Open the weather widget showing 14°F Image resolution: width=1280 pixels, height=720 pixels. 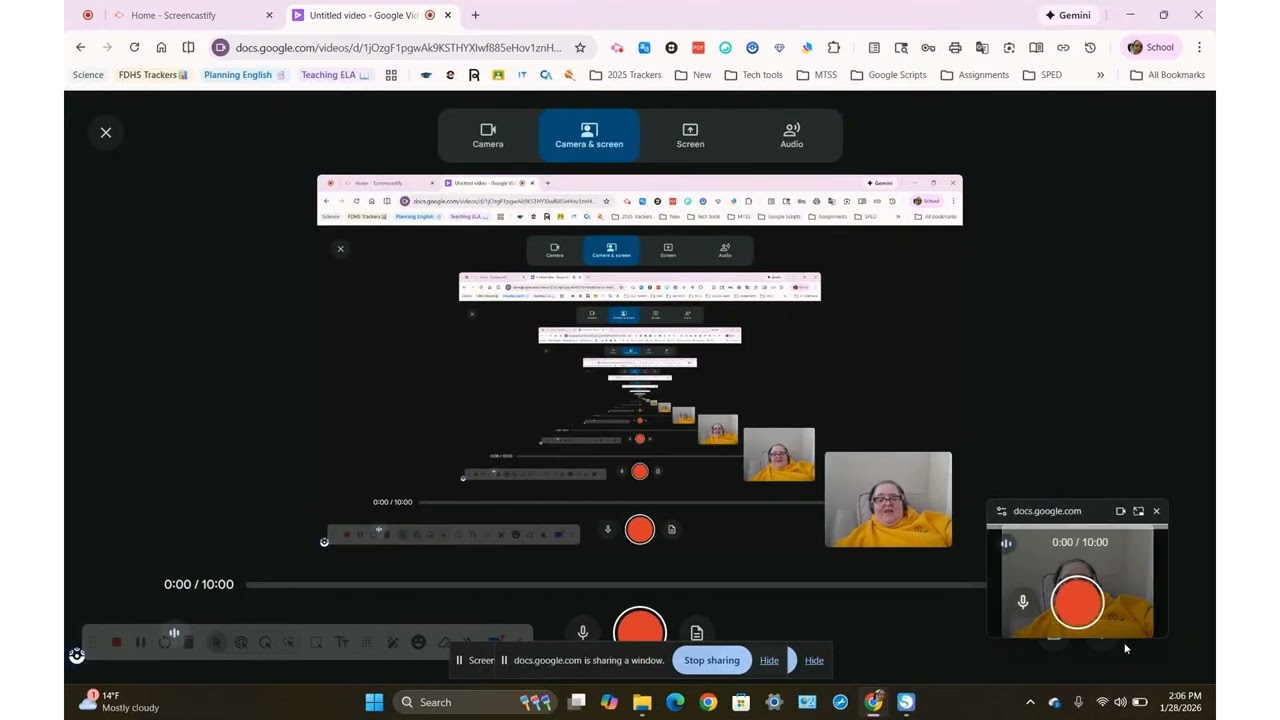pyautogui.click(x=119, y=701)
